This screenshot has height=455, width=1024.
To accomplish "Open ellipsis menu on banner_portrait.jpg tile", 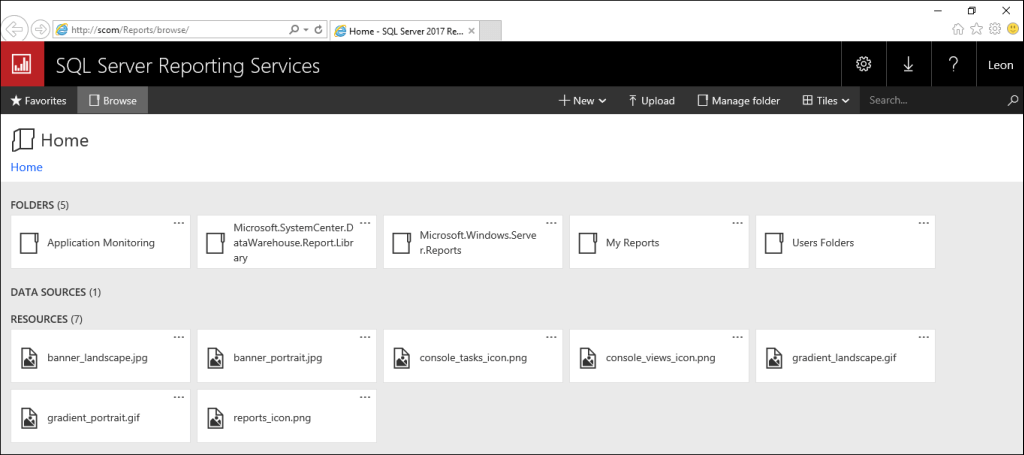I will coord(365,337).
